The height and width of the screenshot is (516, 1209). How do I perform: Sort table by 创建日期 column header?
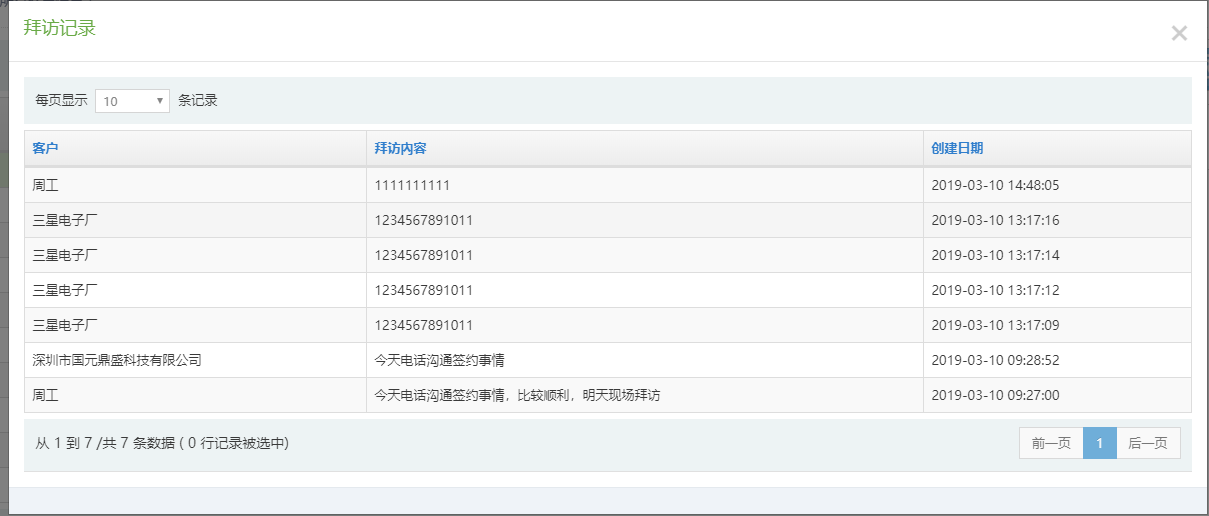pyautogui.click(x=957, y=148)
